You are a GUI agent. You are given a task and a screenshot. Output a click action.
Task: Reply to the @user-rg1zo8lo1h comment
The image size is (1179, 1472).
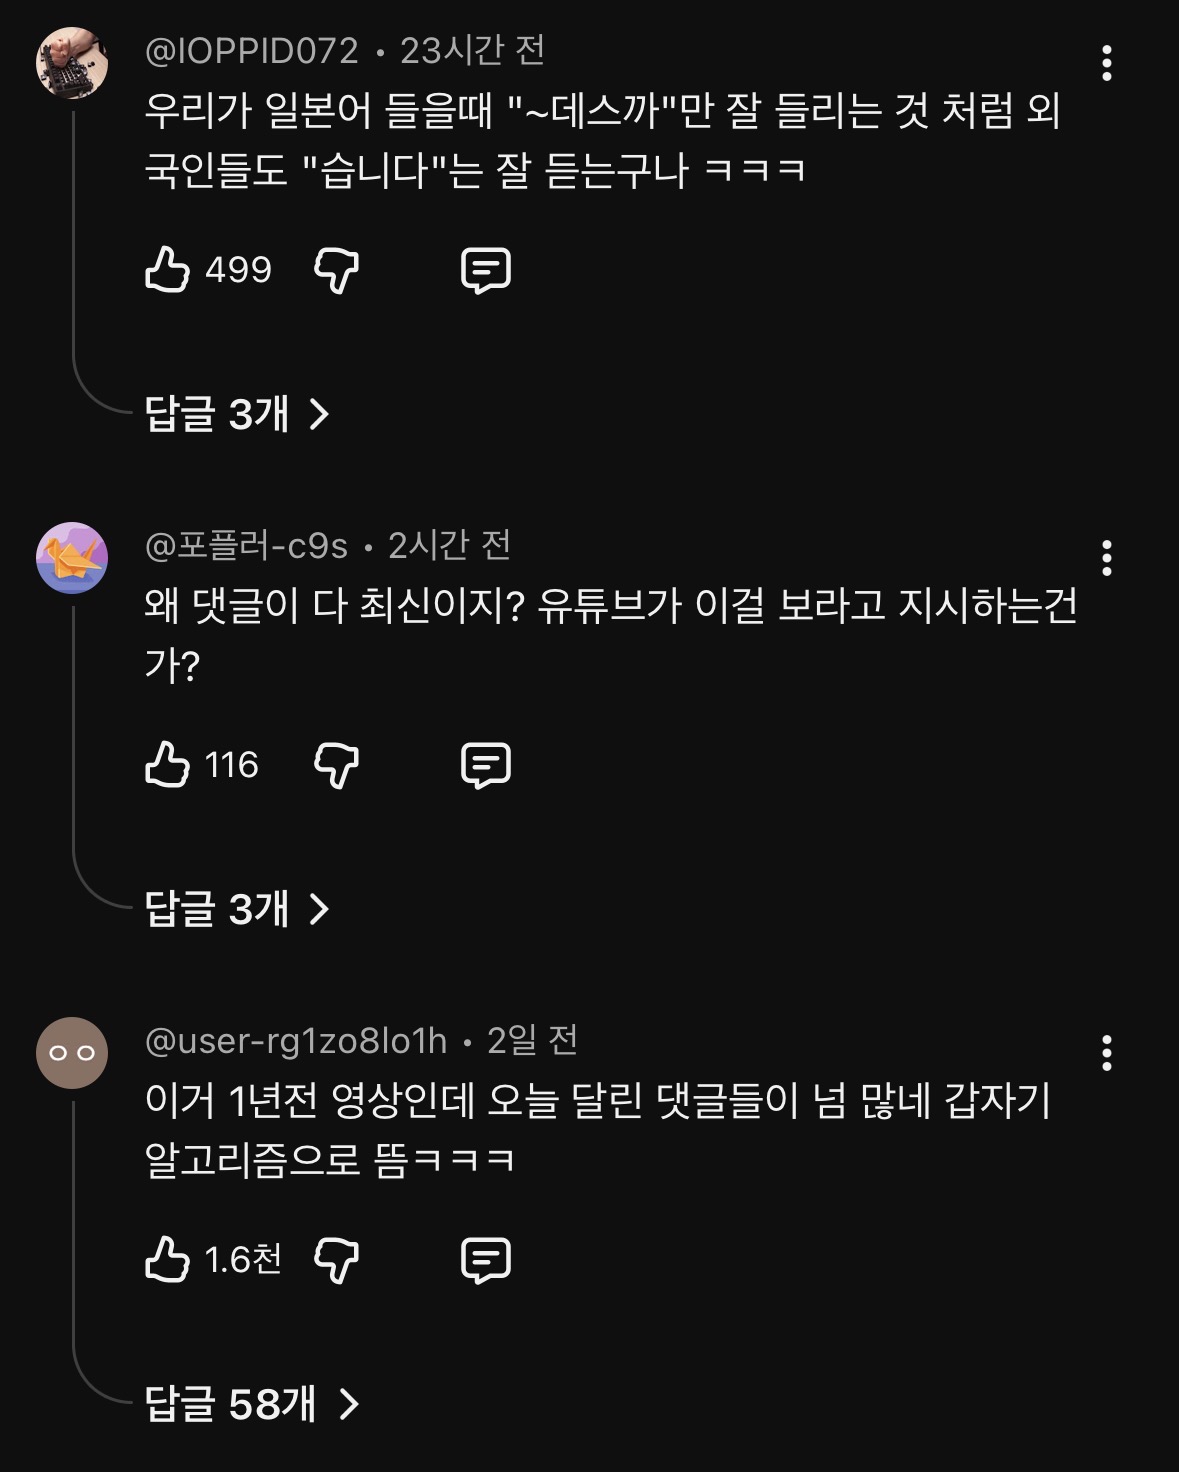tap(486, 1260)
